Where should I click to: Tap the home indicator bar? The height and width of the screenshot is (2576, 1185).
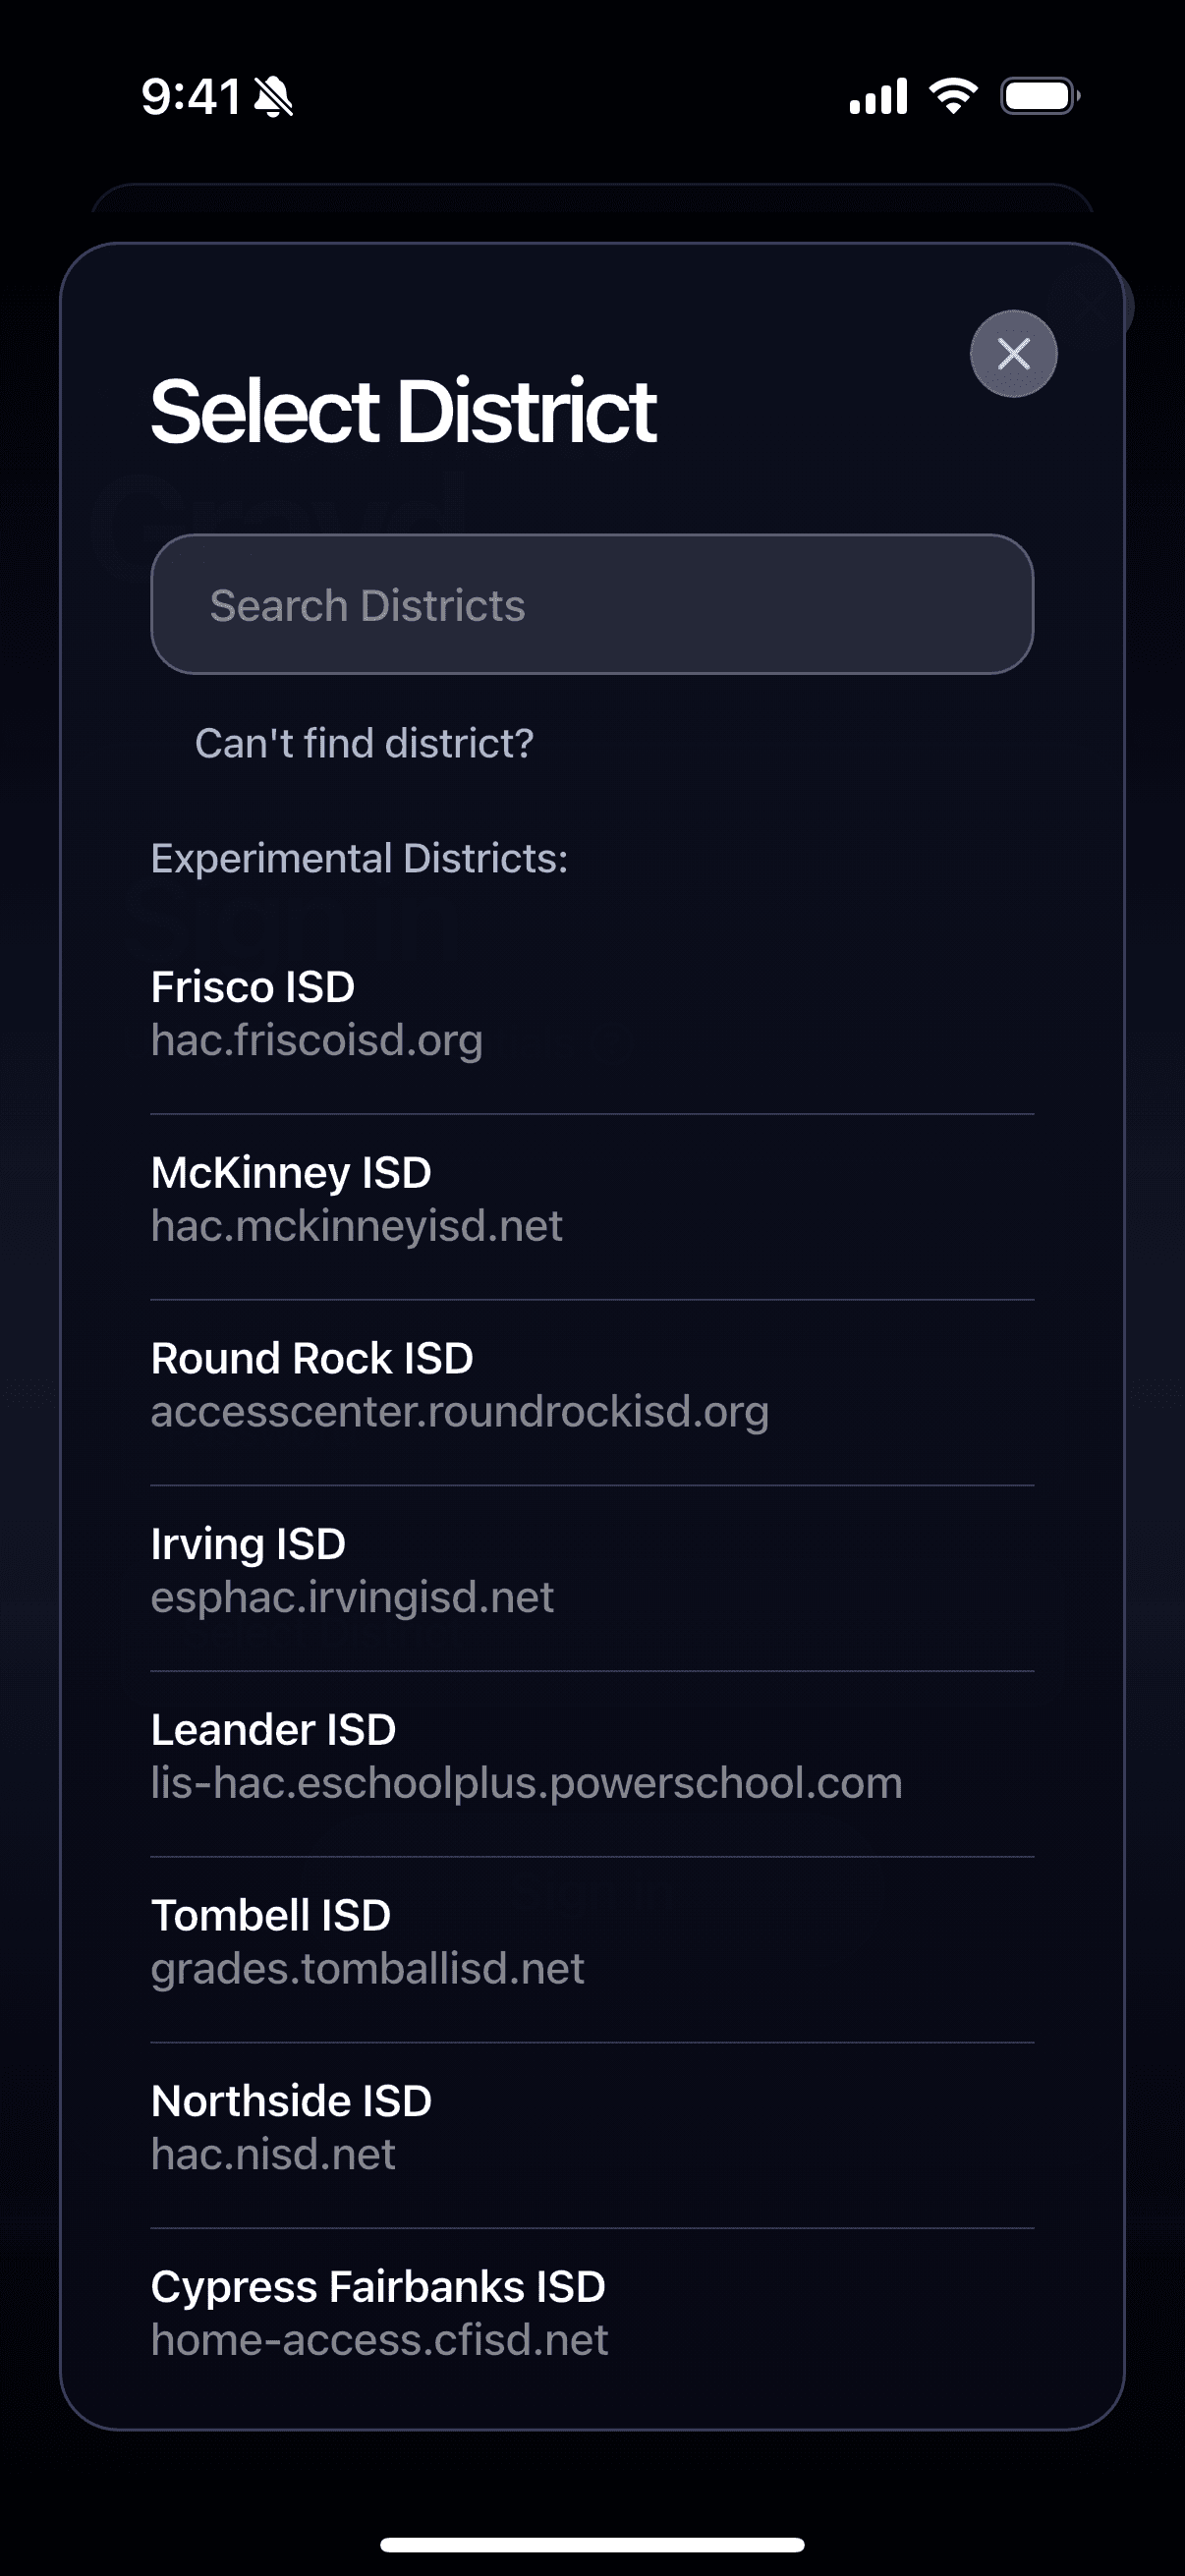(x=592, y=2544)
